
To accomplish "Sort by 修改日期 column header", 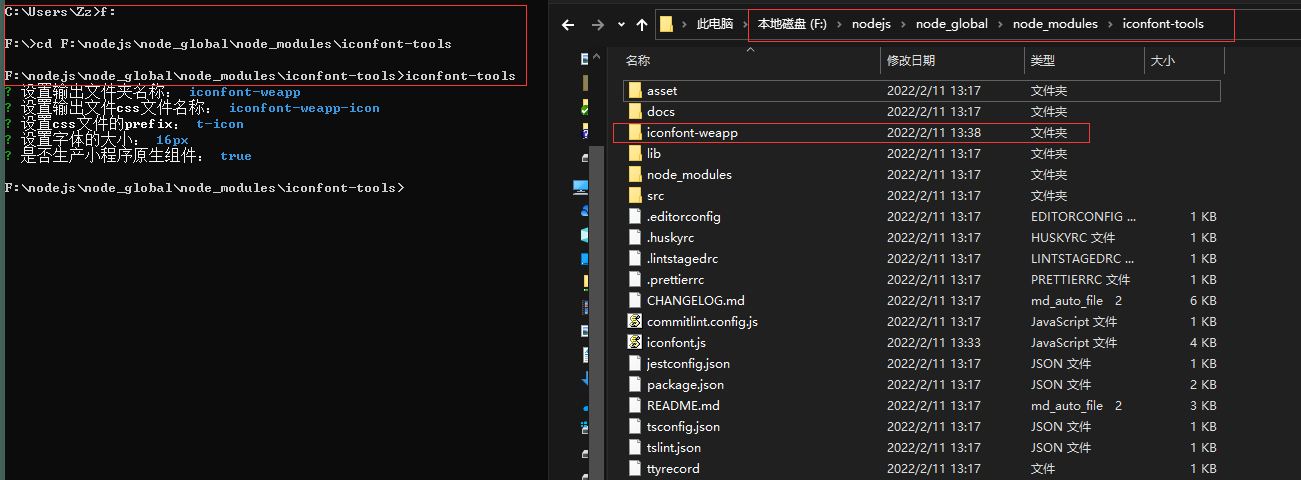I will (x=911, y=61).
